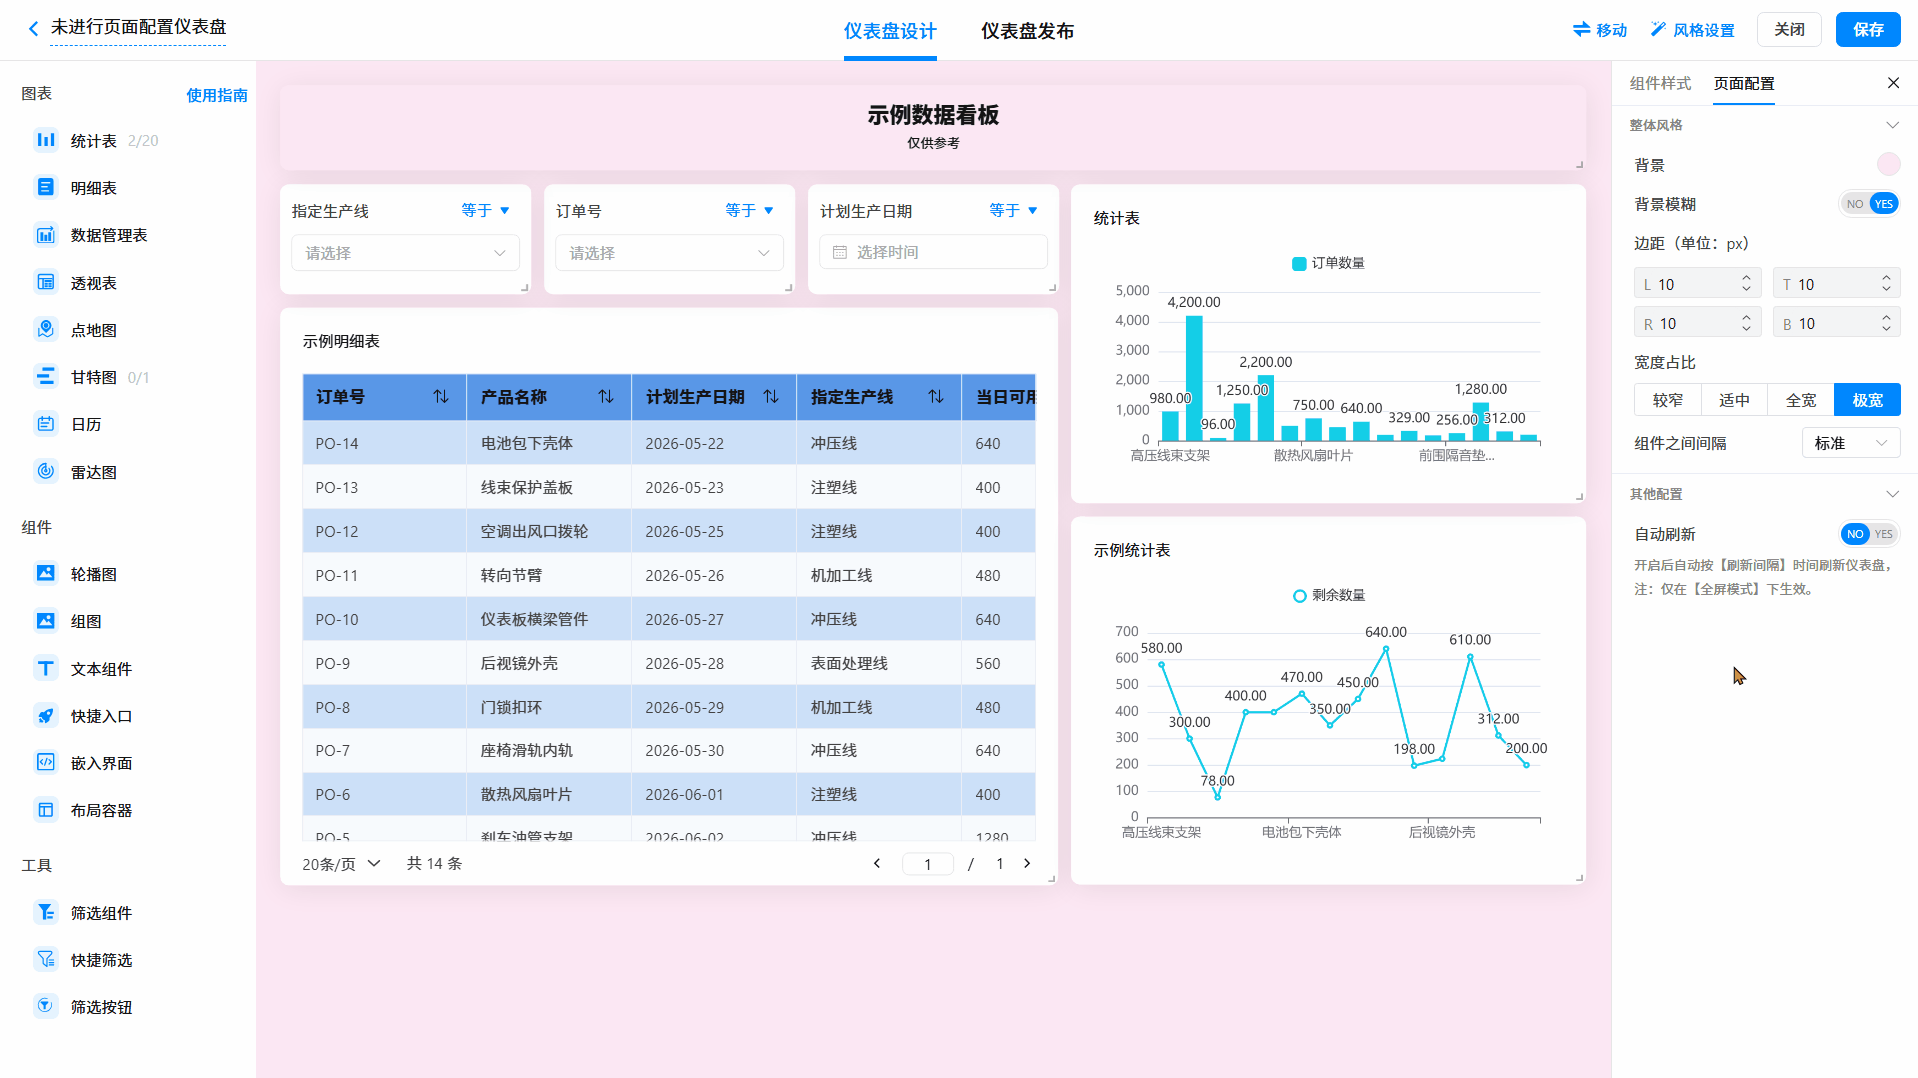Select the 嵌入界面 icon
This screenshot has height=1078, width=1918.
click(x=46, y=762)
